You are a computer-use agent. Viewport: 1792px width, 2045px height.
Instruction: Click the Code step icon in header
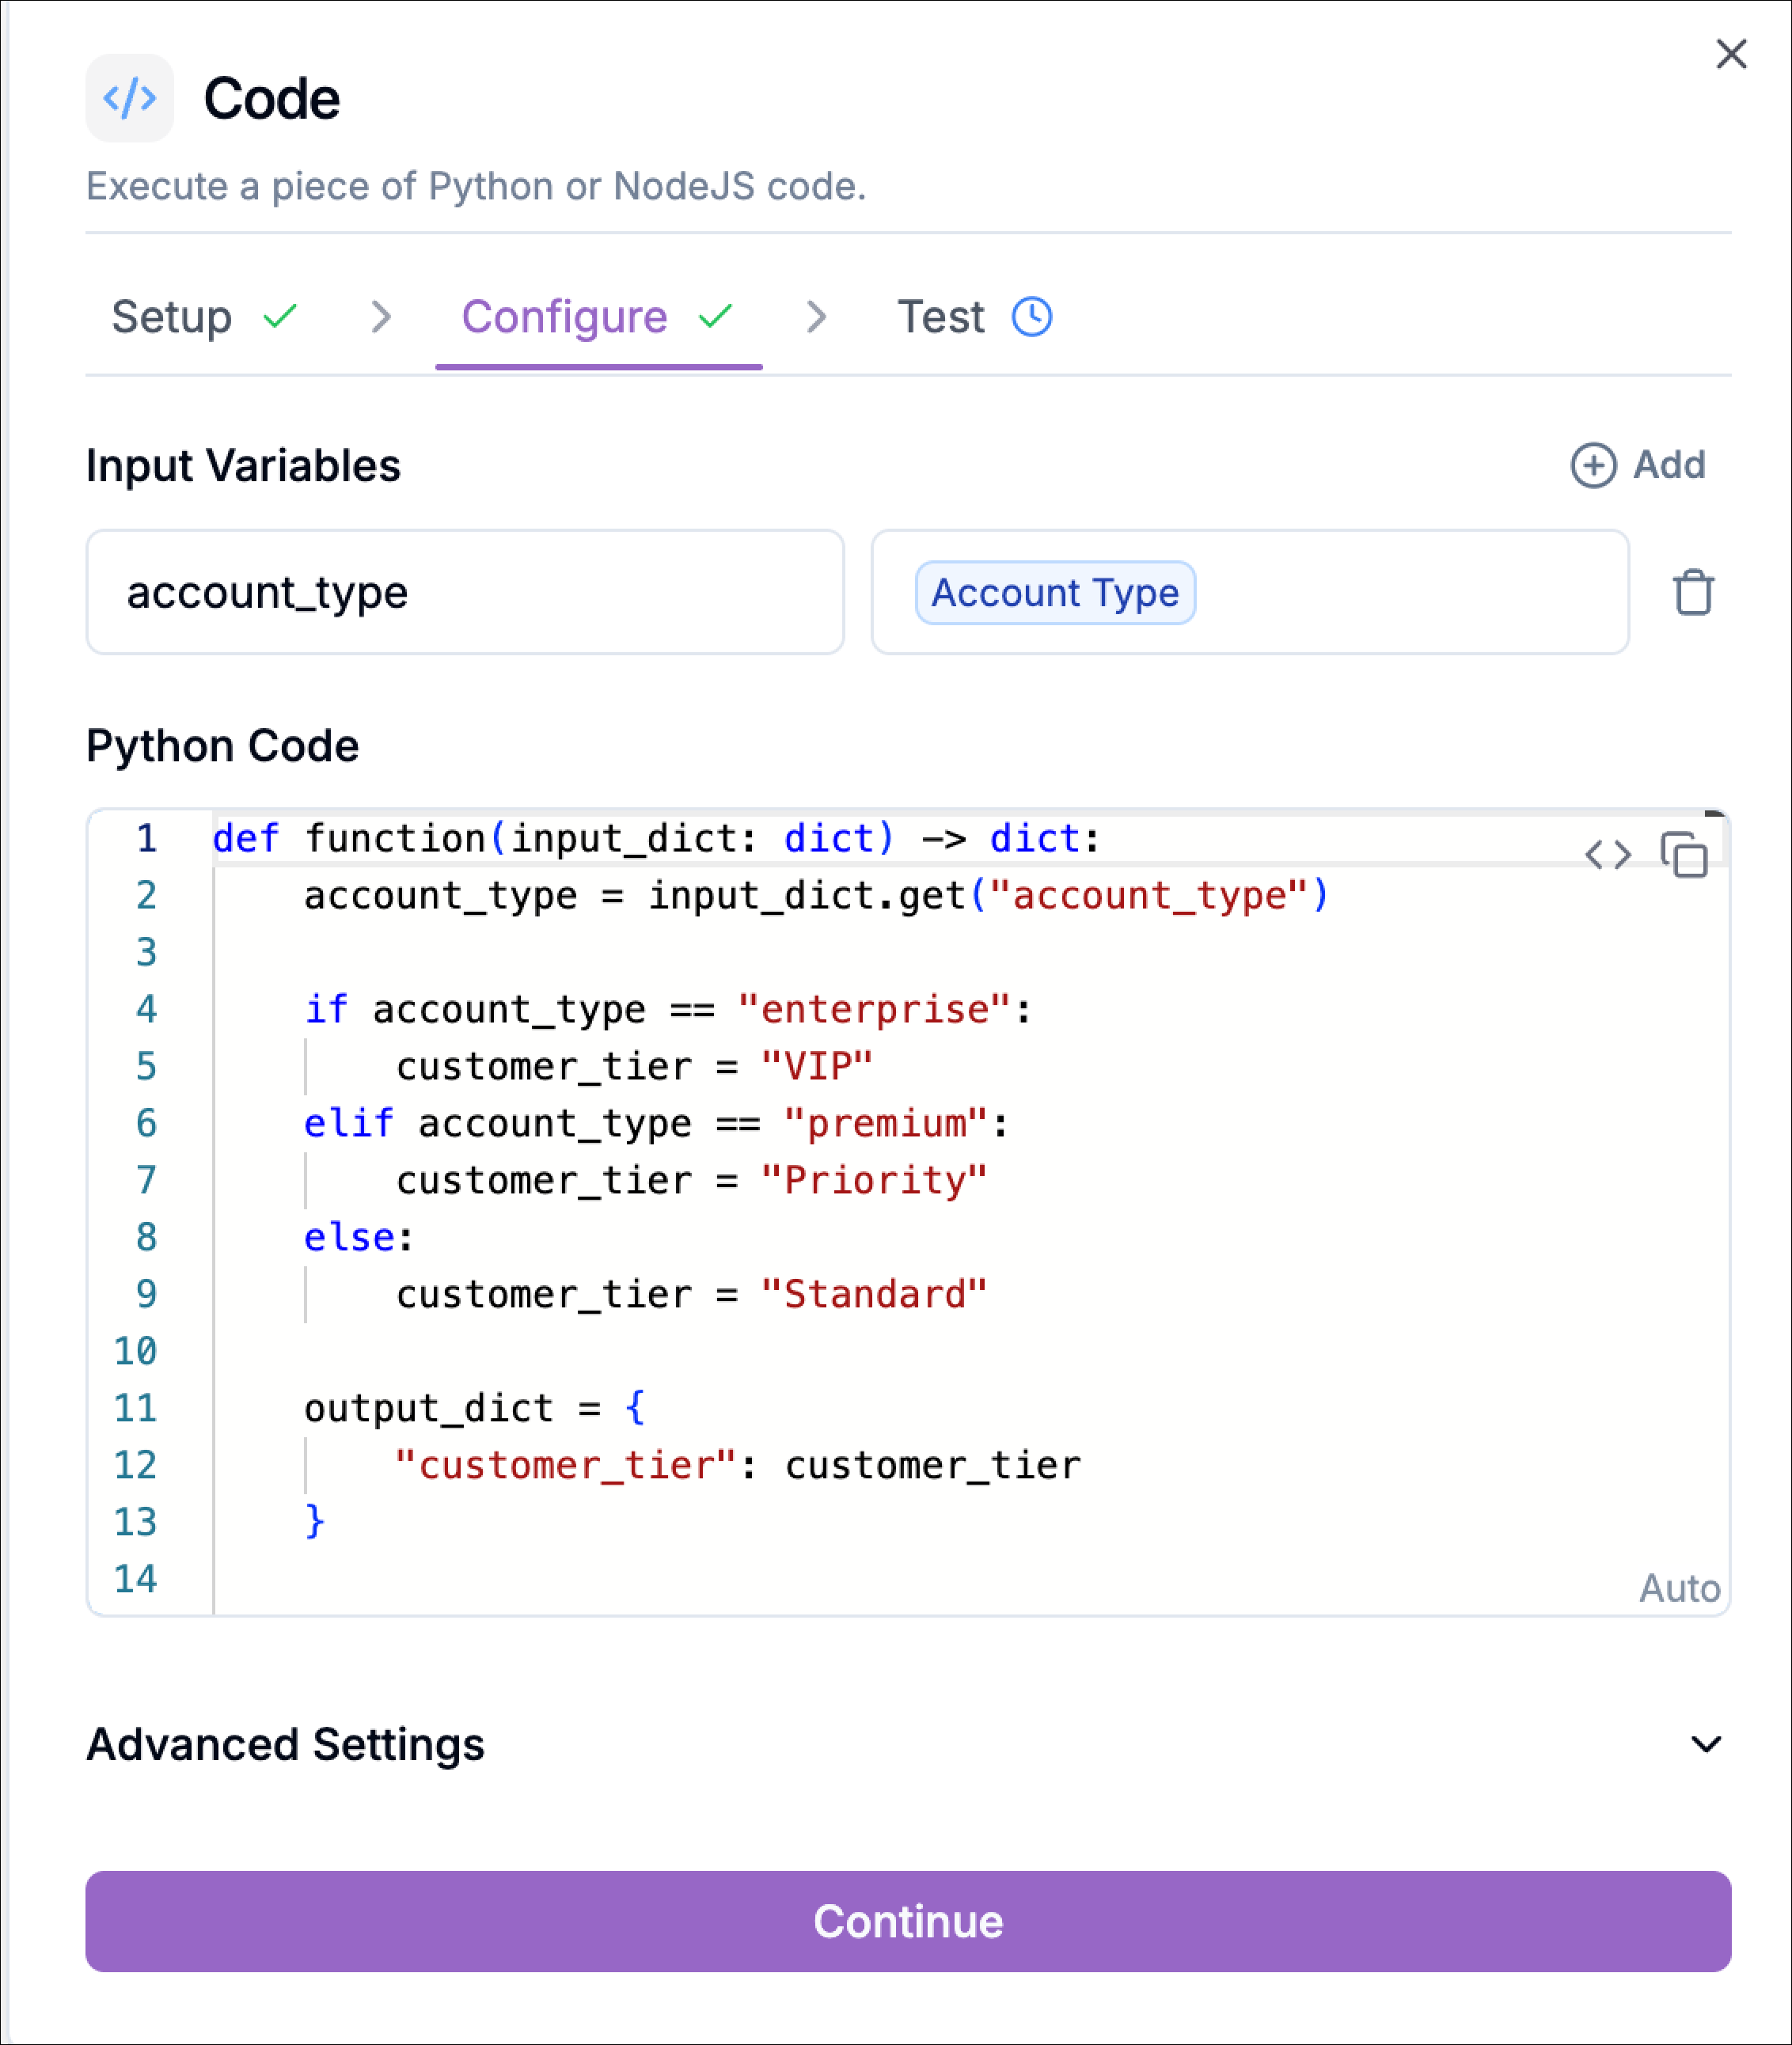129,98
